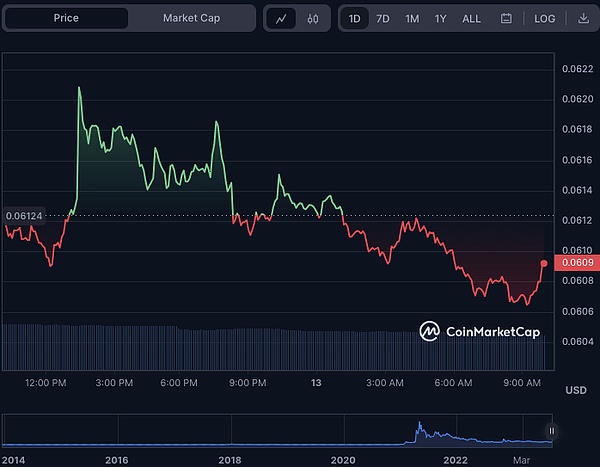The height and width of the screenshot is (467, 600).
Task: Toggle LOG scale on chart
Action: [x=545, y=18]
